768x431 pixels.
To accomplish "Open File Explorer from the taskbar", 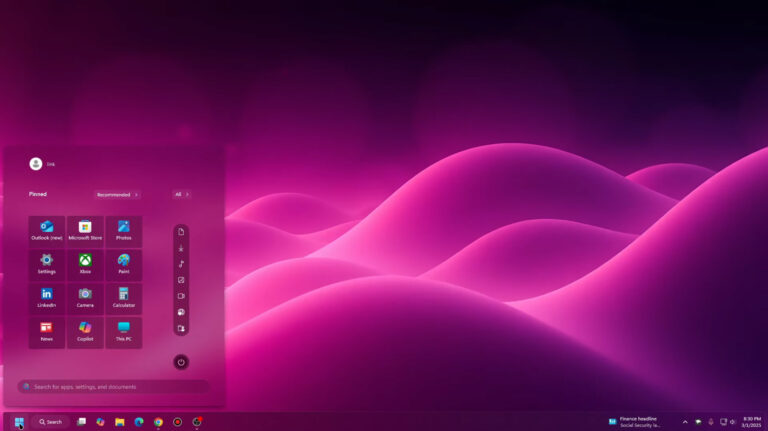I will (x=119, y=422).
